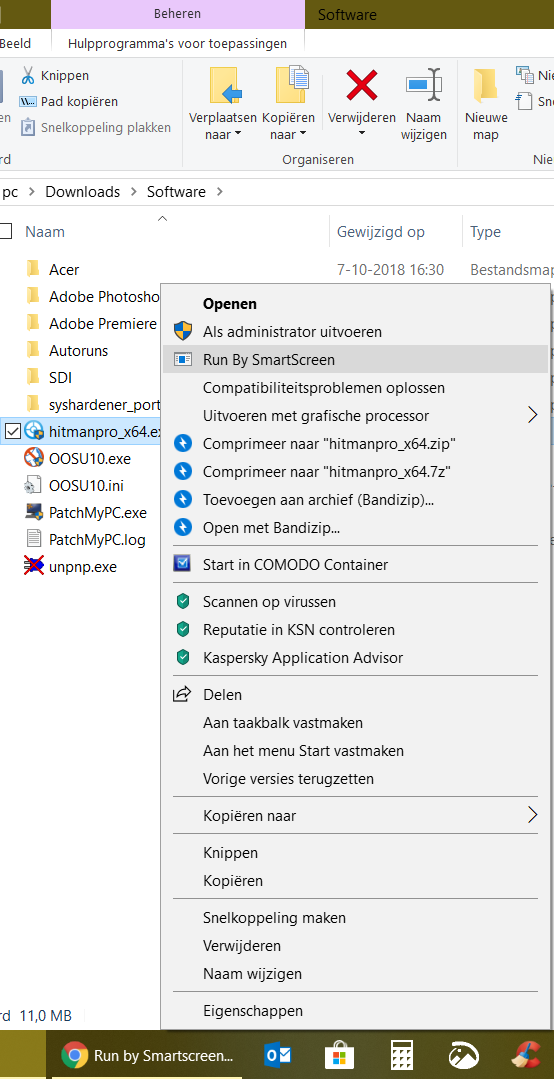This screenshot has height=1079, width=554.
Task: Open Calculator from the taskbar
Action: 403,1055
